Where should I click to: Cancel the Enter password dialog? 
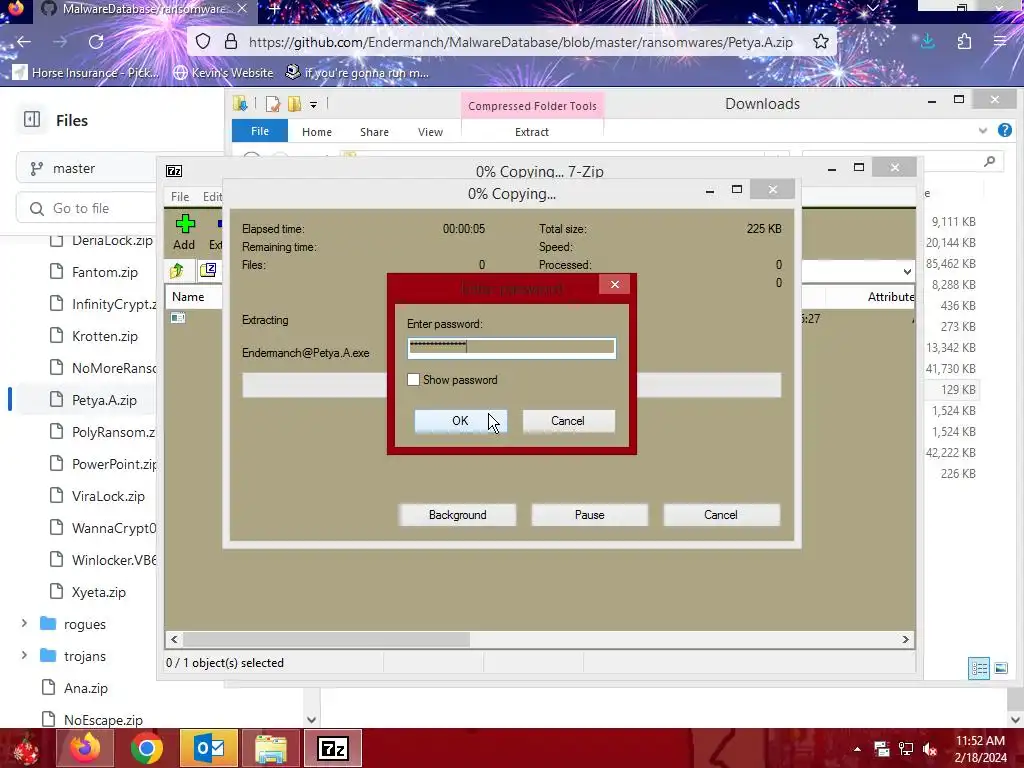pyautogui.click(x=568, y=421)
